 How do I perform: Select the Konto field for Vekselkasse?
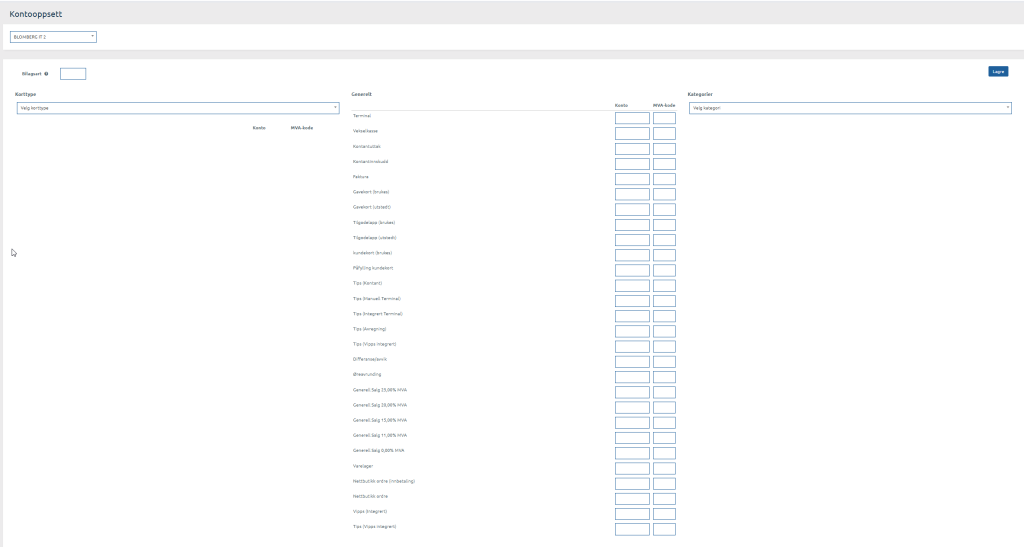632,133
